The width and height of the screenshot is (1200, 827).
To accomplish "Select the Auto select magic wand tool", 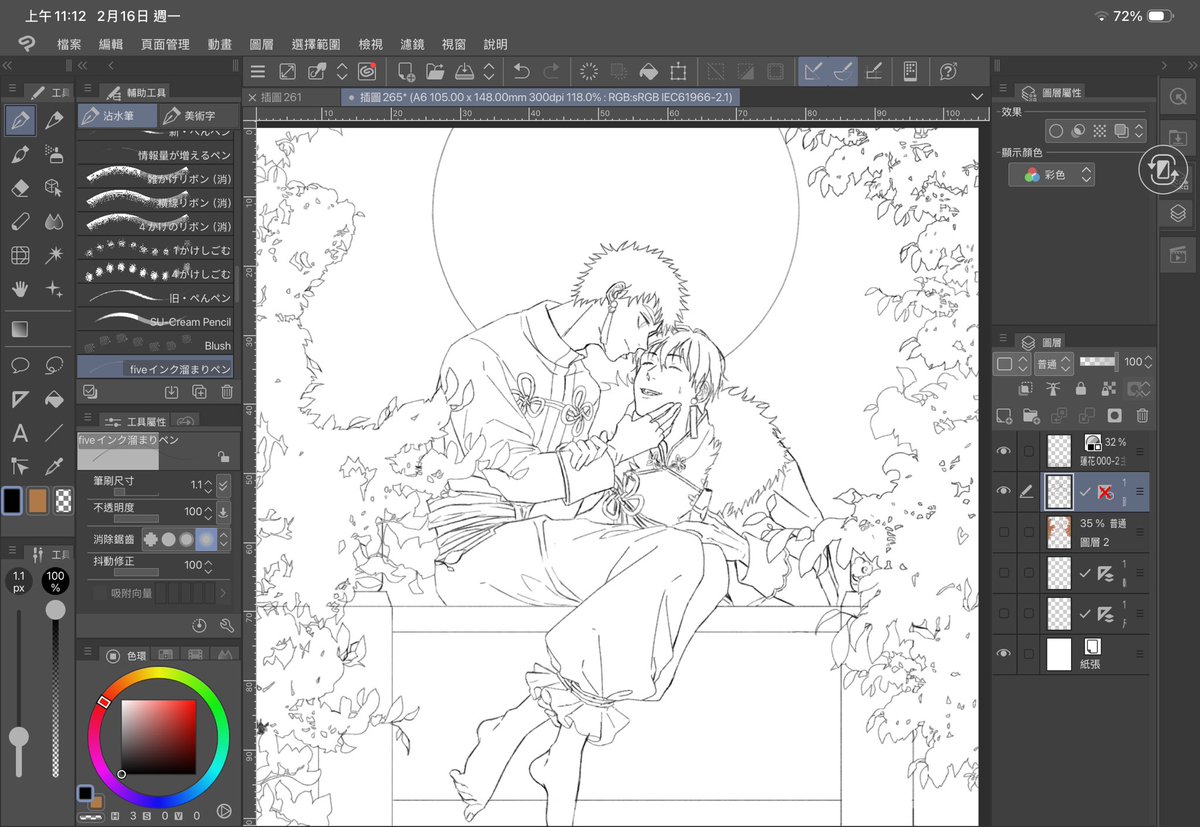I will click(x=54, y=255).
